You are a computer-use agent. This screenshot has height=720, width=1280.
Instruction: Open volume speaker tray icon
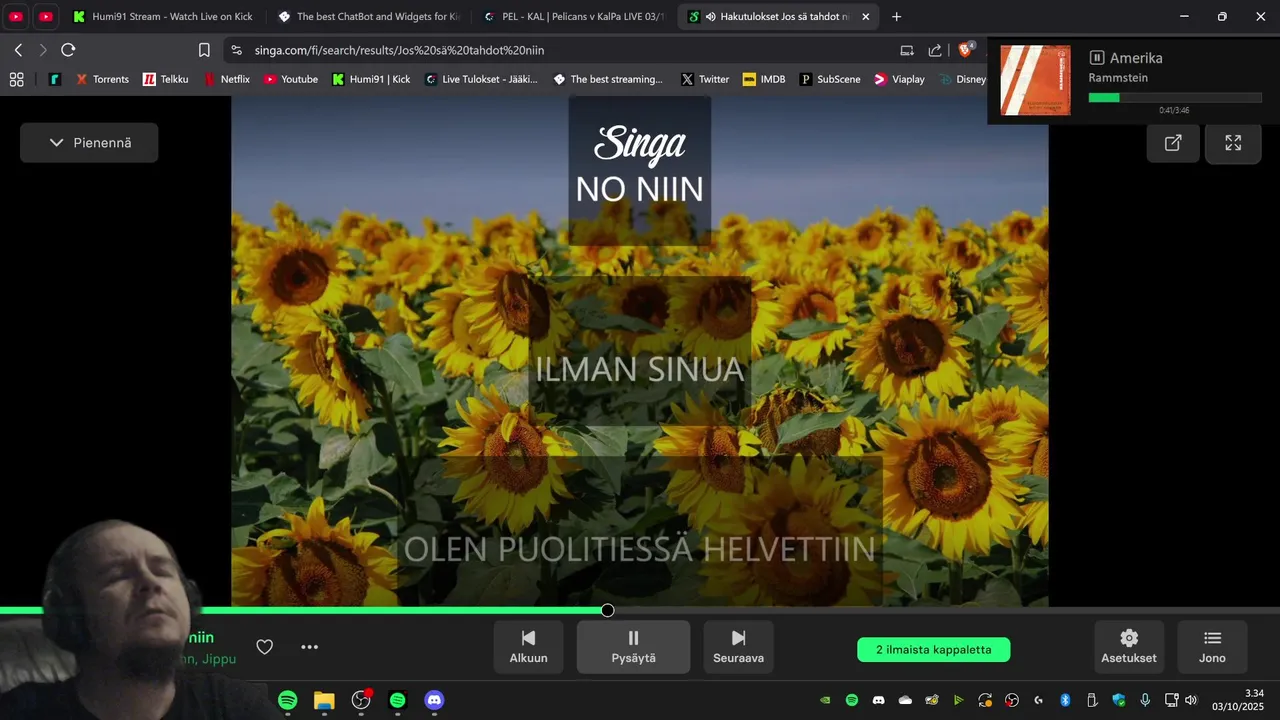click(x=1190, y=700)
